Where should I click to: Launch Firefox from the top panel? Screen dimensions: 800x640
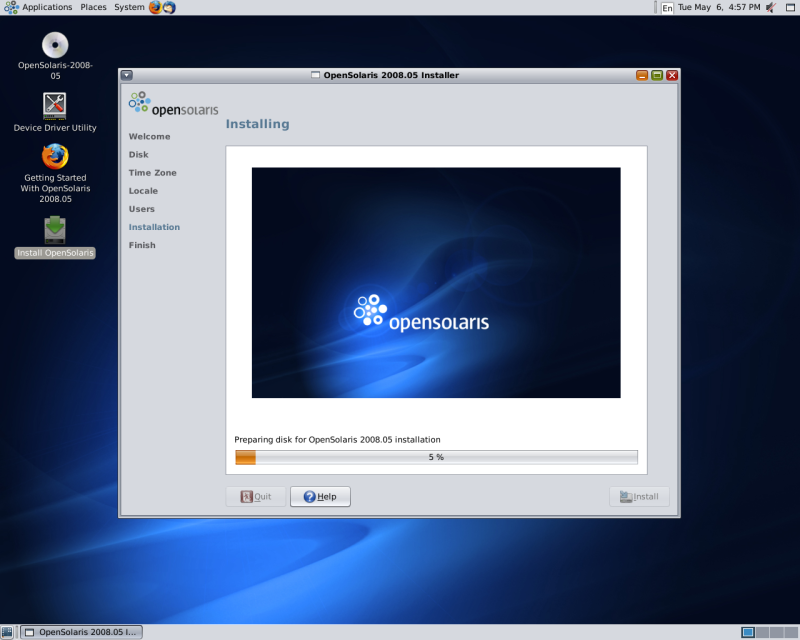click(155, 7)
